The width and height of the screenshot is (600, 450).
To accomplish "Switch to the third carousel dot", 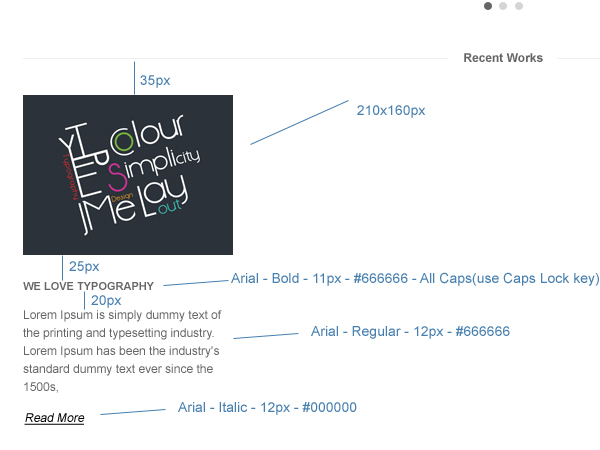I will (519, 6).
